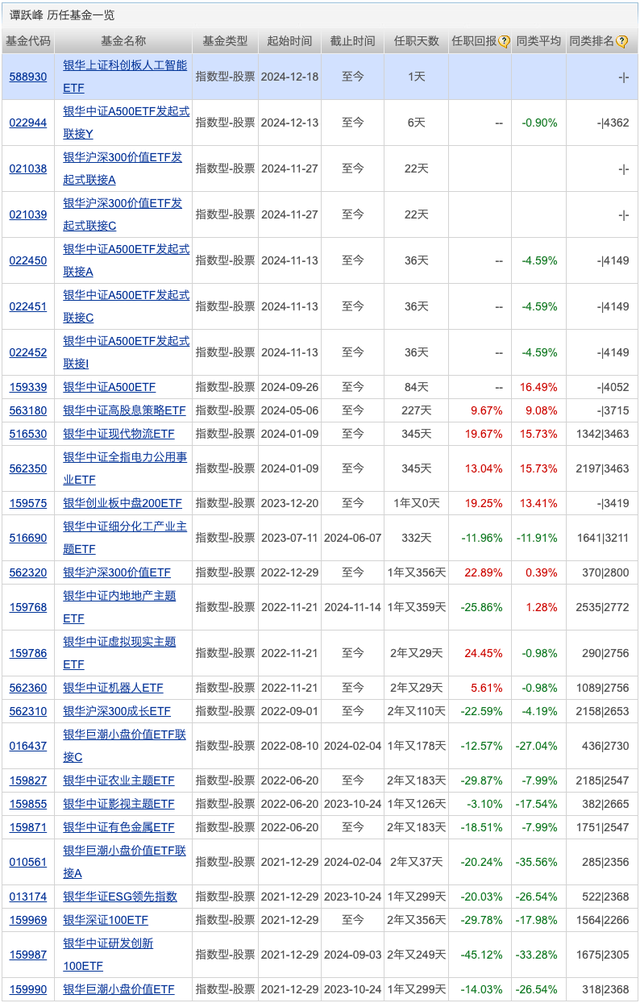Open fund code 159339

[28, 388]
